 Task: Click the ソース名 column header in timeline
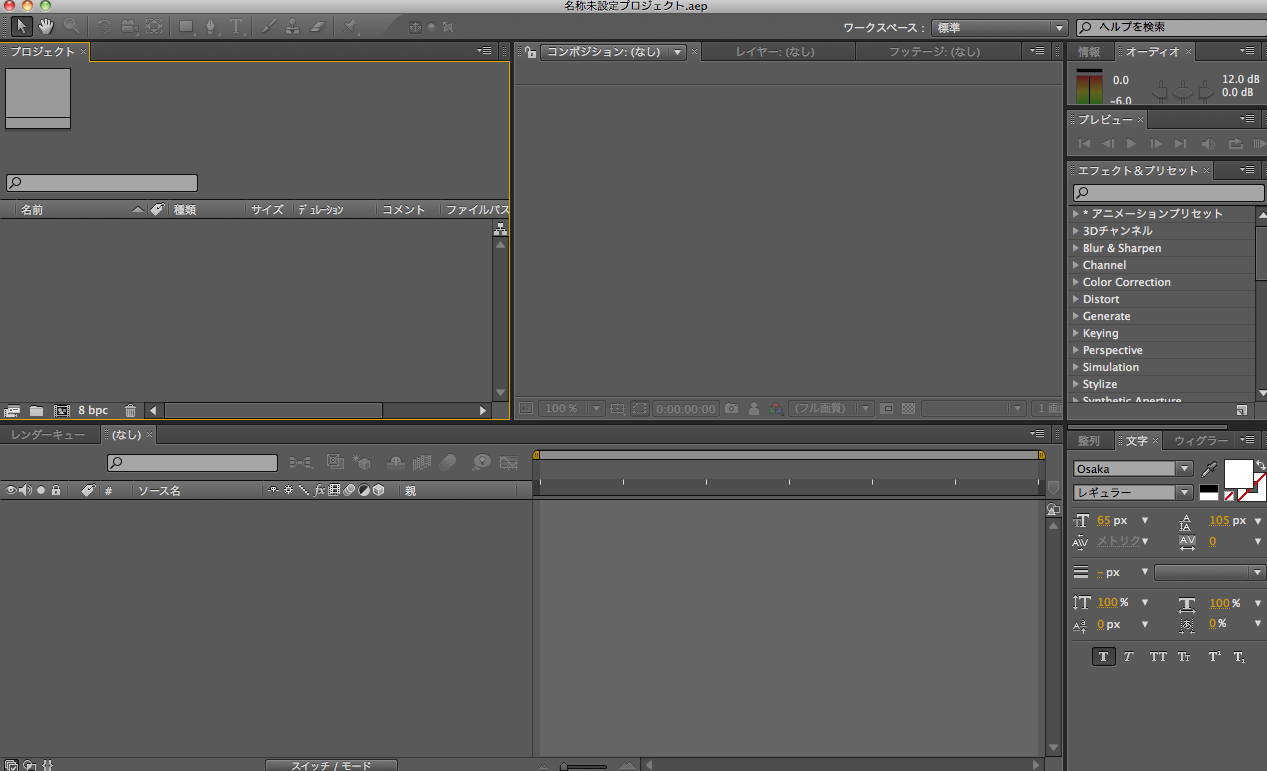(159, 491)
